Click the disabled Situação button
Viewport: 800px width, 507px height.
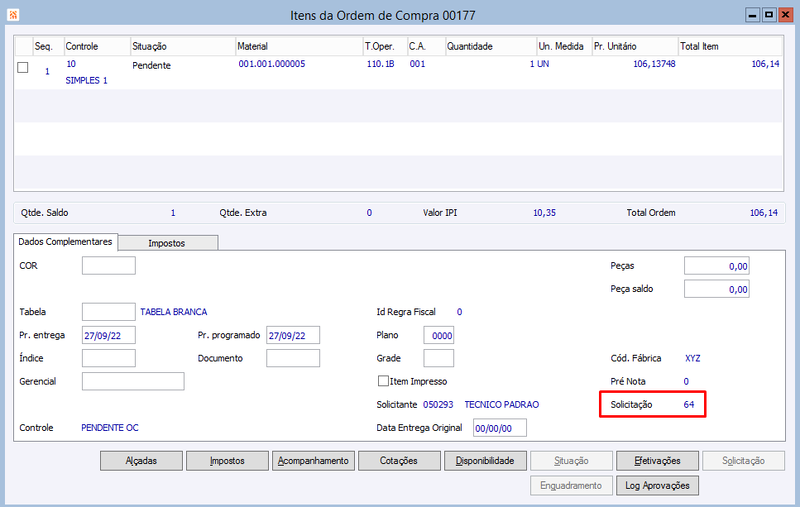click(571, 461)
